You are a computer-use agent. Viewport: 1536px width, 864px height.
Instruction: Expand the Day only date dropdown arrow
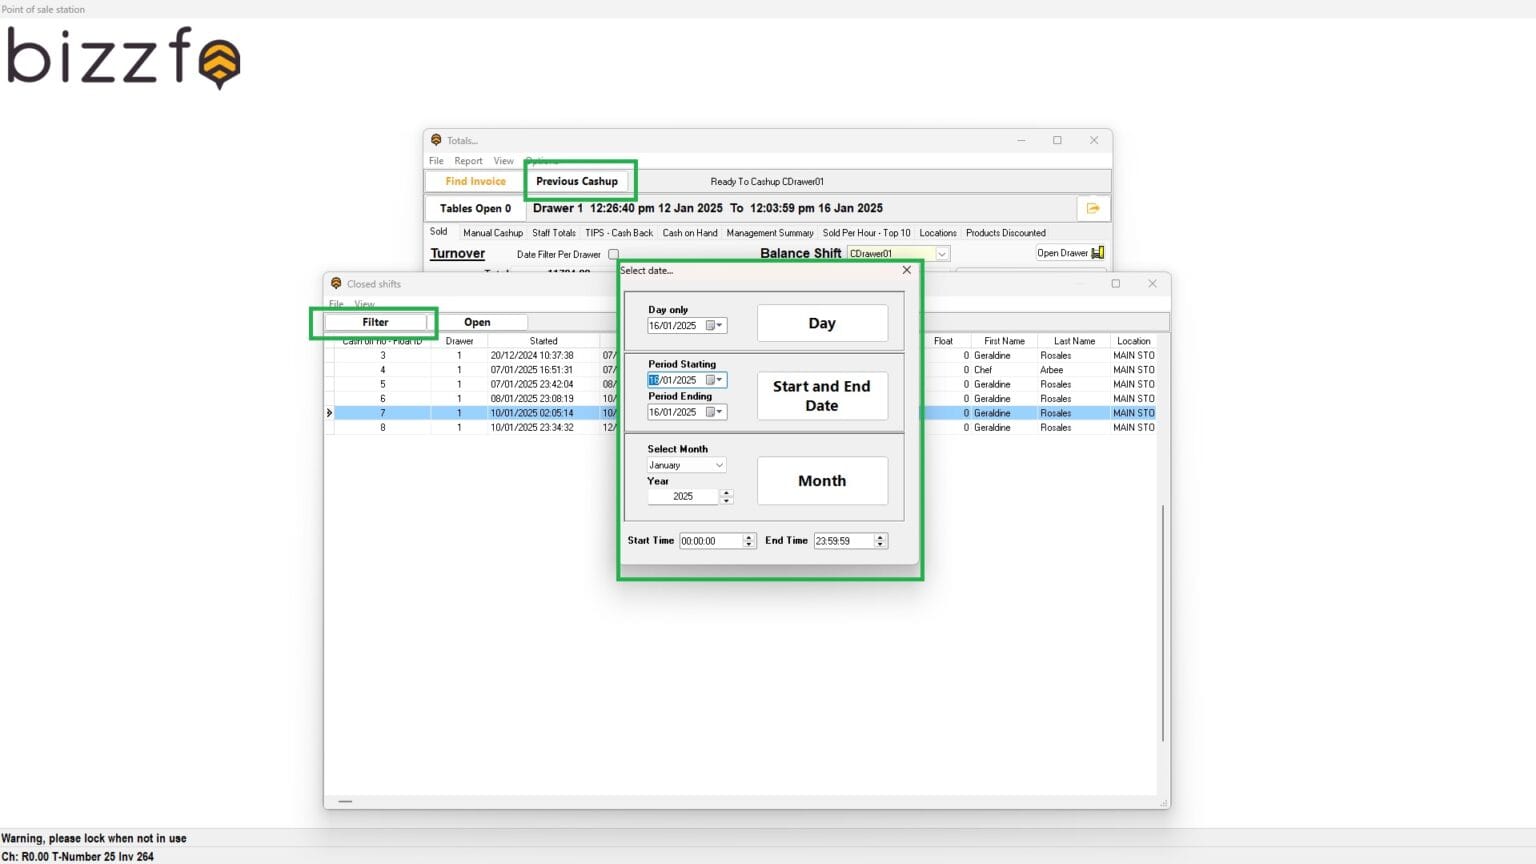click(721, 325)
